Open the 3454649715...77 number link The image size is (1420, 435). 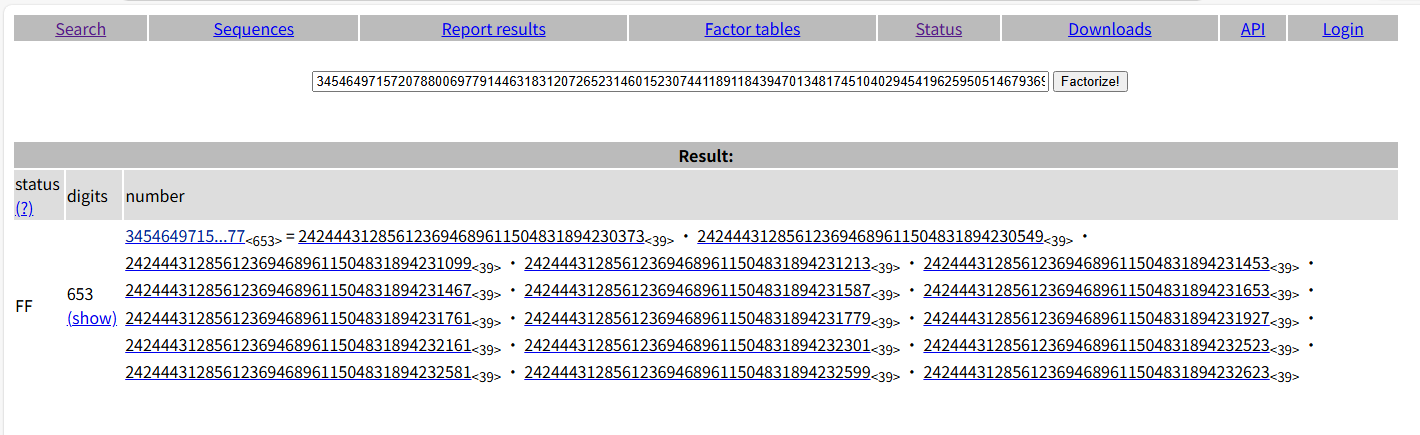(185, 236)
